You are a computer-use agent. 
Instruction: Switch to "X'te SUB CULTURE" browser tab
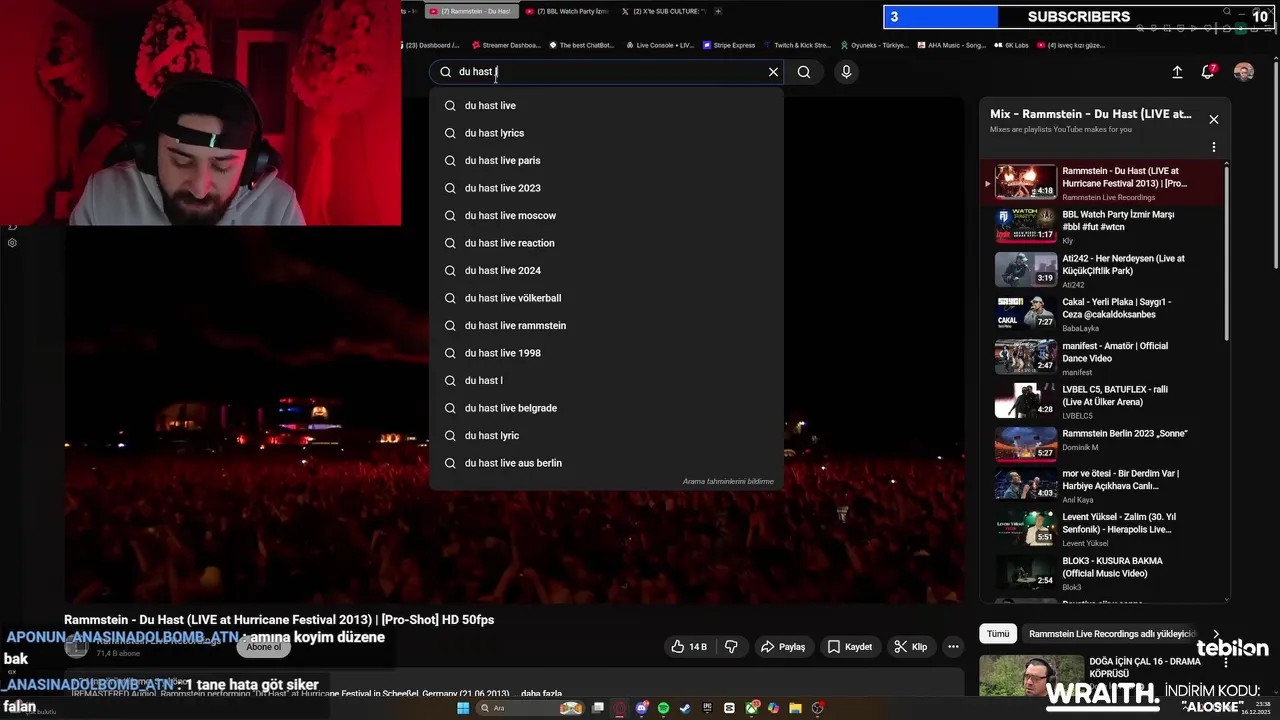point(664,11)
